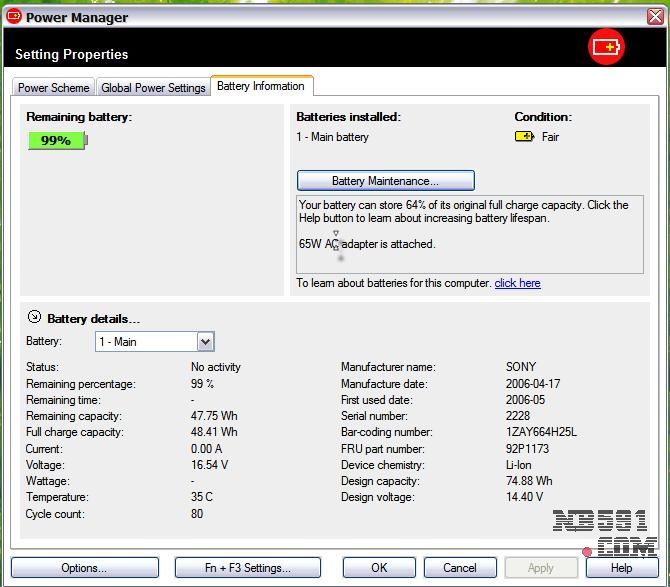The height and width of the screenshot is (587, 670).
Task: Open Fn + F3 Settings
Action: click(x=248, y=567)
